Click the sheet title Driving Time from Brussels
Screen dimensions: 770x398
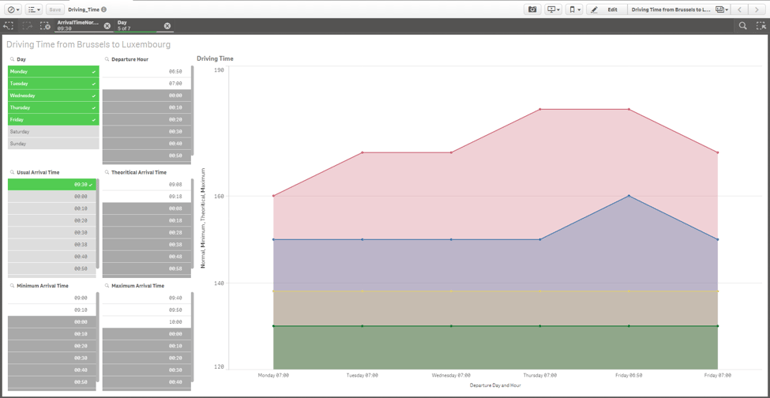pos(88,45)
